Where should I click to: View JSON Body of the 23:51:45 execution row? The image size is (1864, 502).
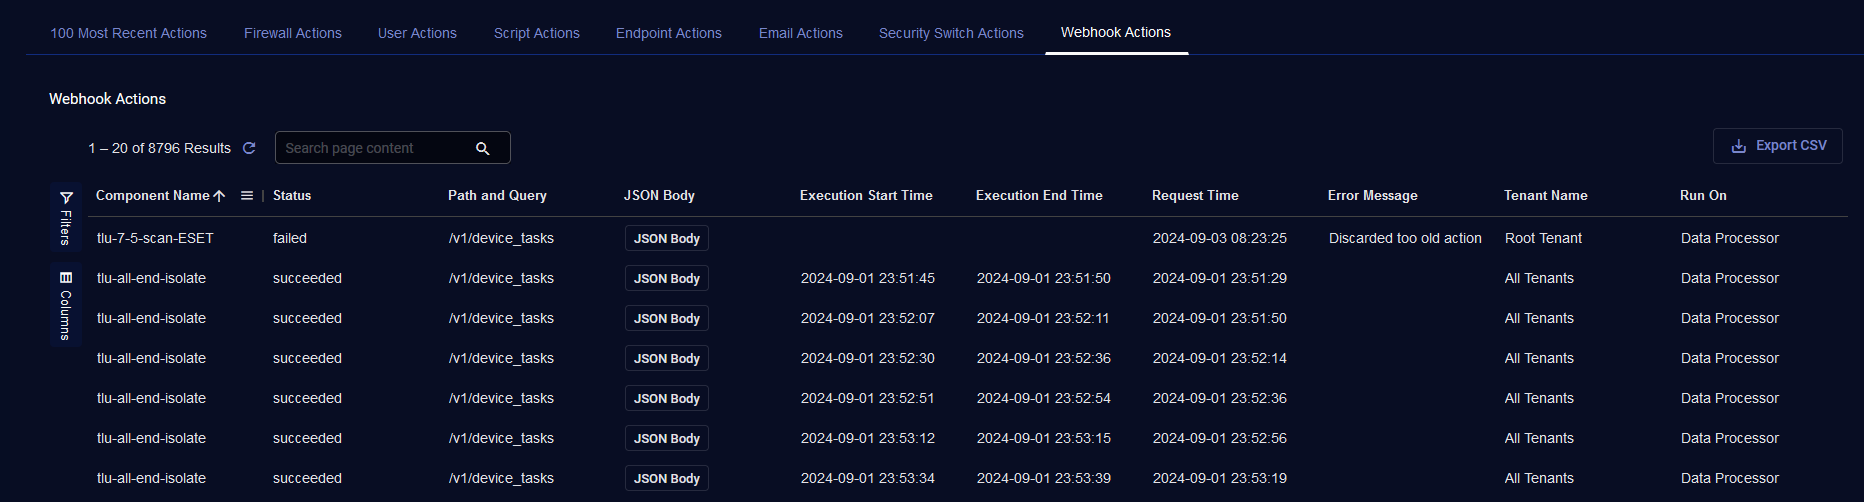pyautogui.click(x=667, y=278)
